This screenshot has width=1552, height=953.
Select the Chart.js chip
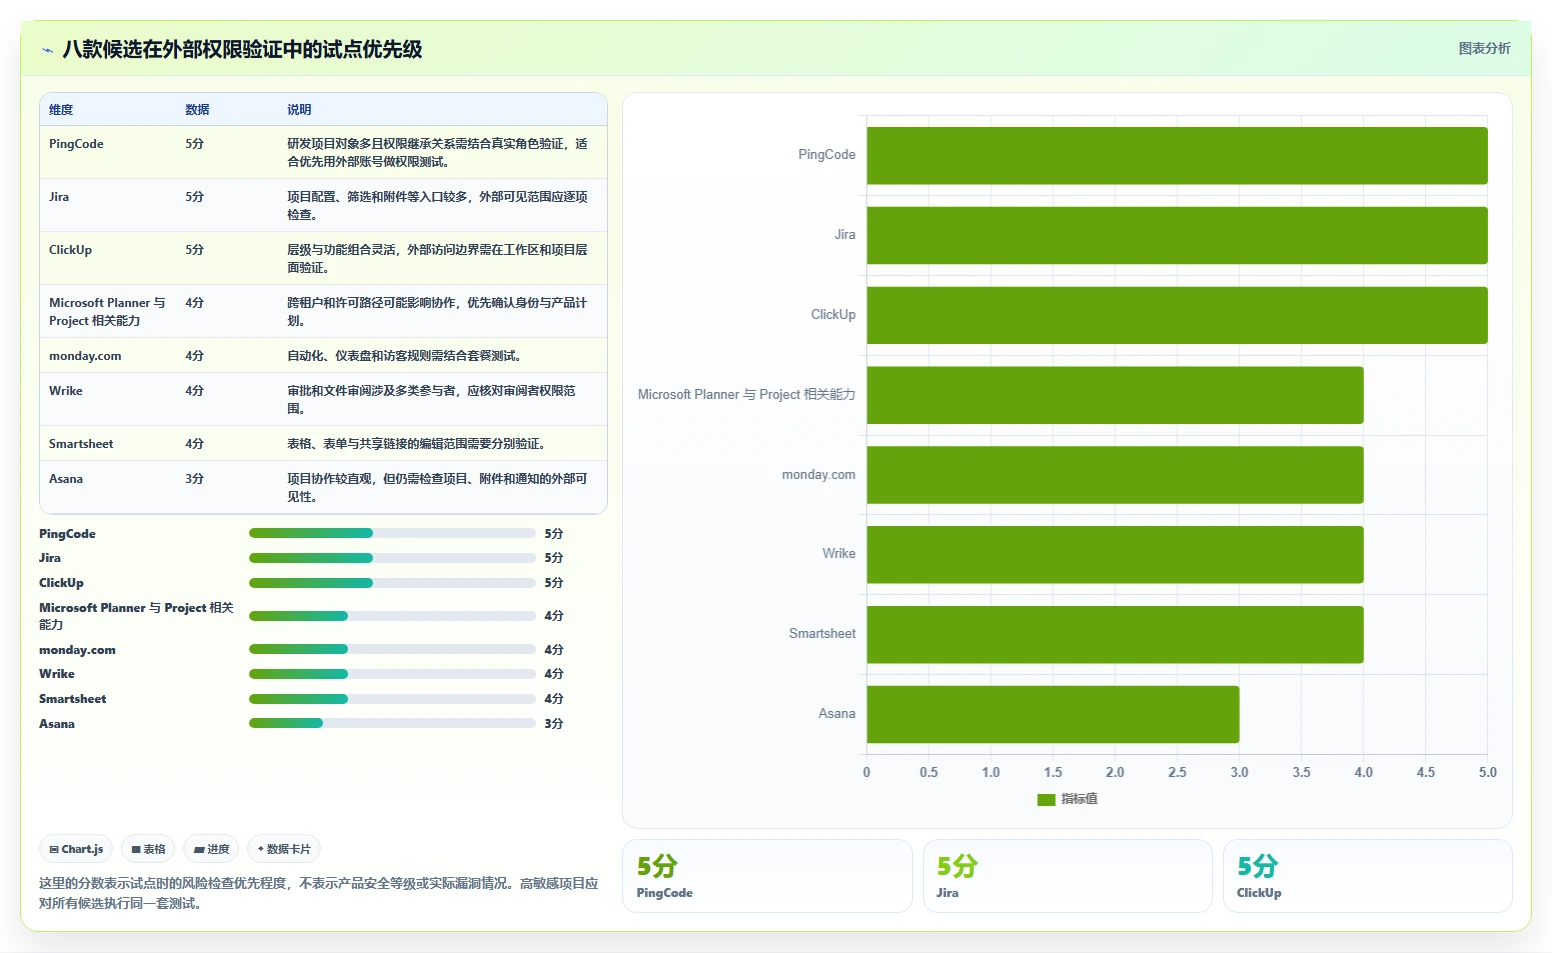[x=76, y=849]
